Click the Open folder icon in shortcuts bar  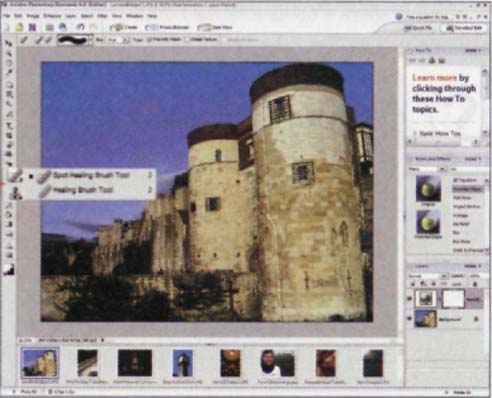[19, 27]
